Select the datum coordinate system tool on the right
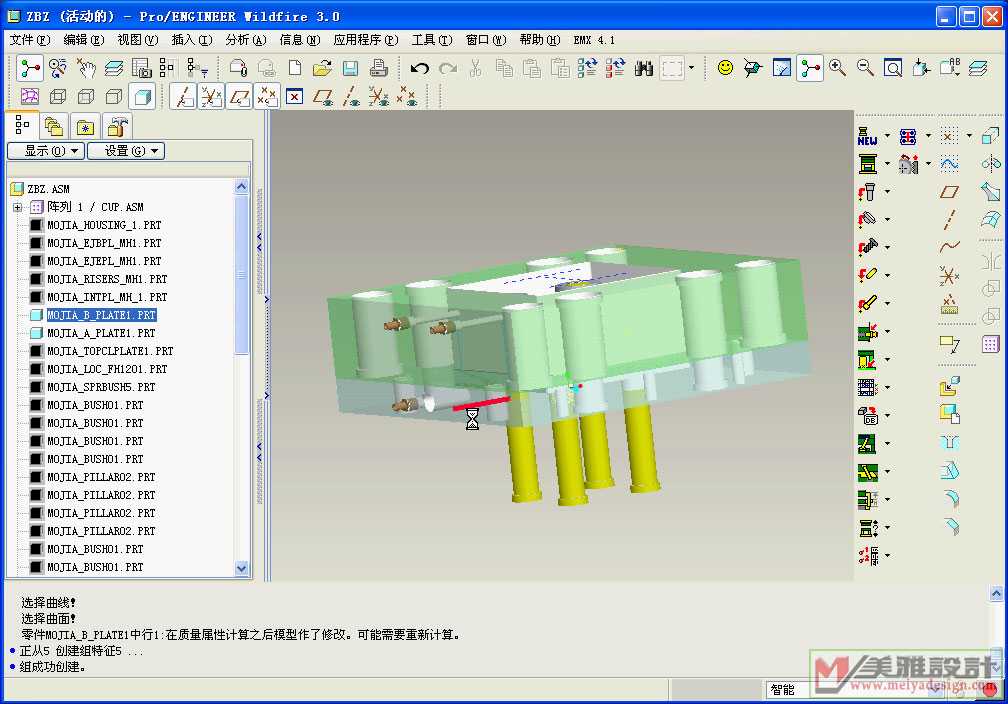The height and width of the screenshot is (704, 1008). (x=949, y=275)
